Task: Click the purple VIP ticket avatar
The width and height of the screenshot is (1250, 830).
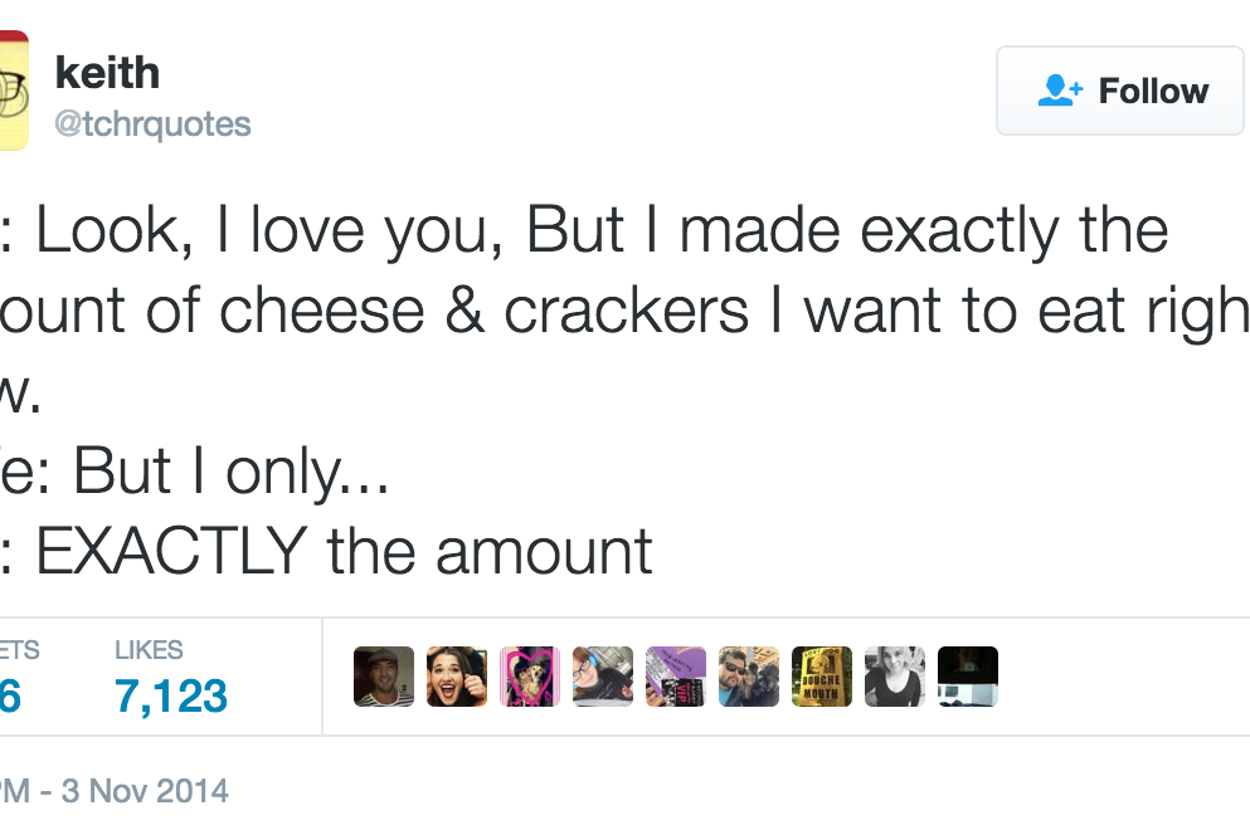Action: point(676,677)
